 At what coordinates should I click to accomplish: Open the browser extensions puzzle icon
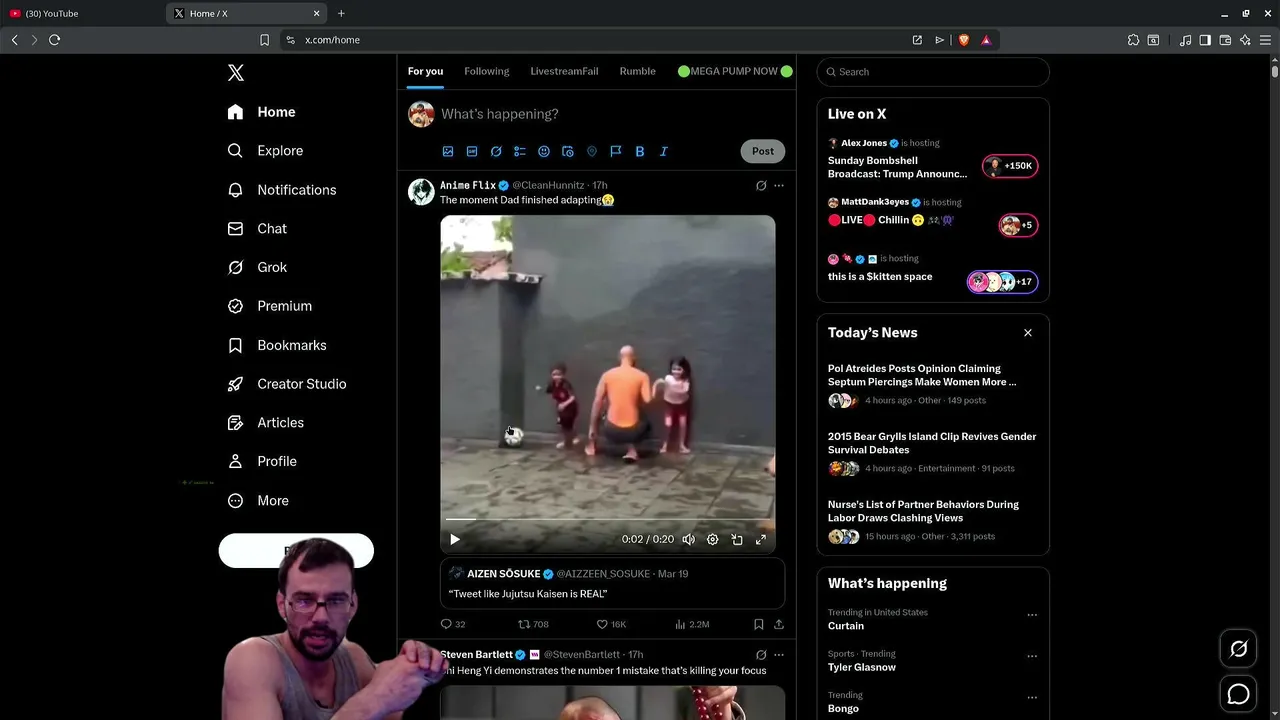click(1133, 40)
